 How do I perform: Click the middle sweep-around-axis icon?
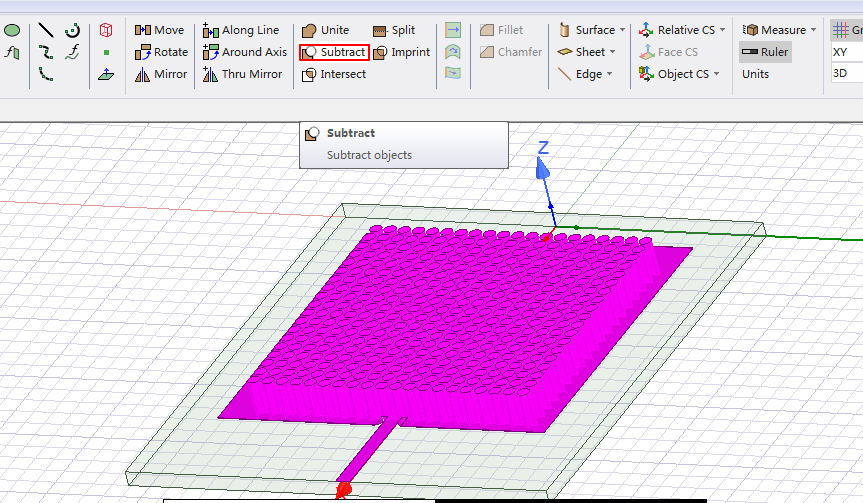click(453, 52)
